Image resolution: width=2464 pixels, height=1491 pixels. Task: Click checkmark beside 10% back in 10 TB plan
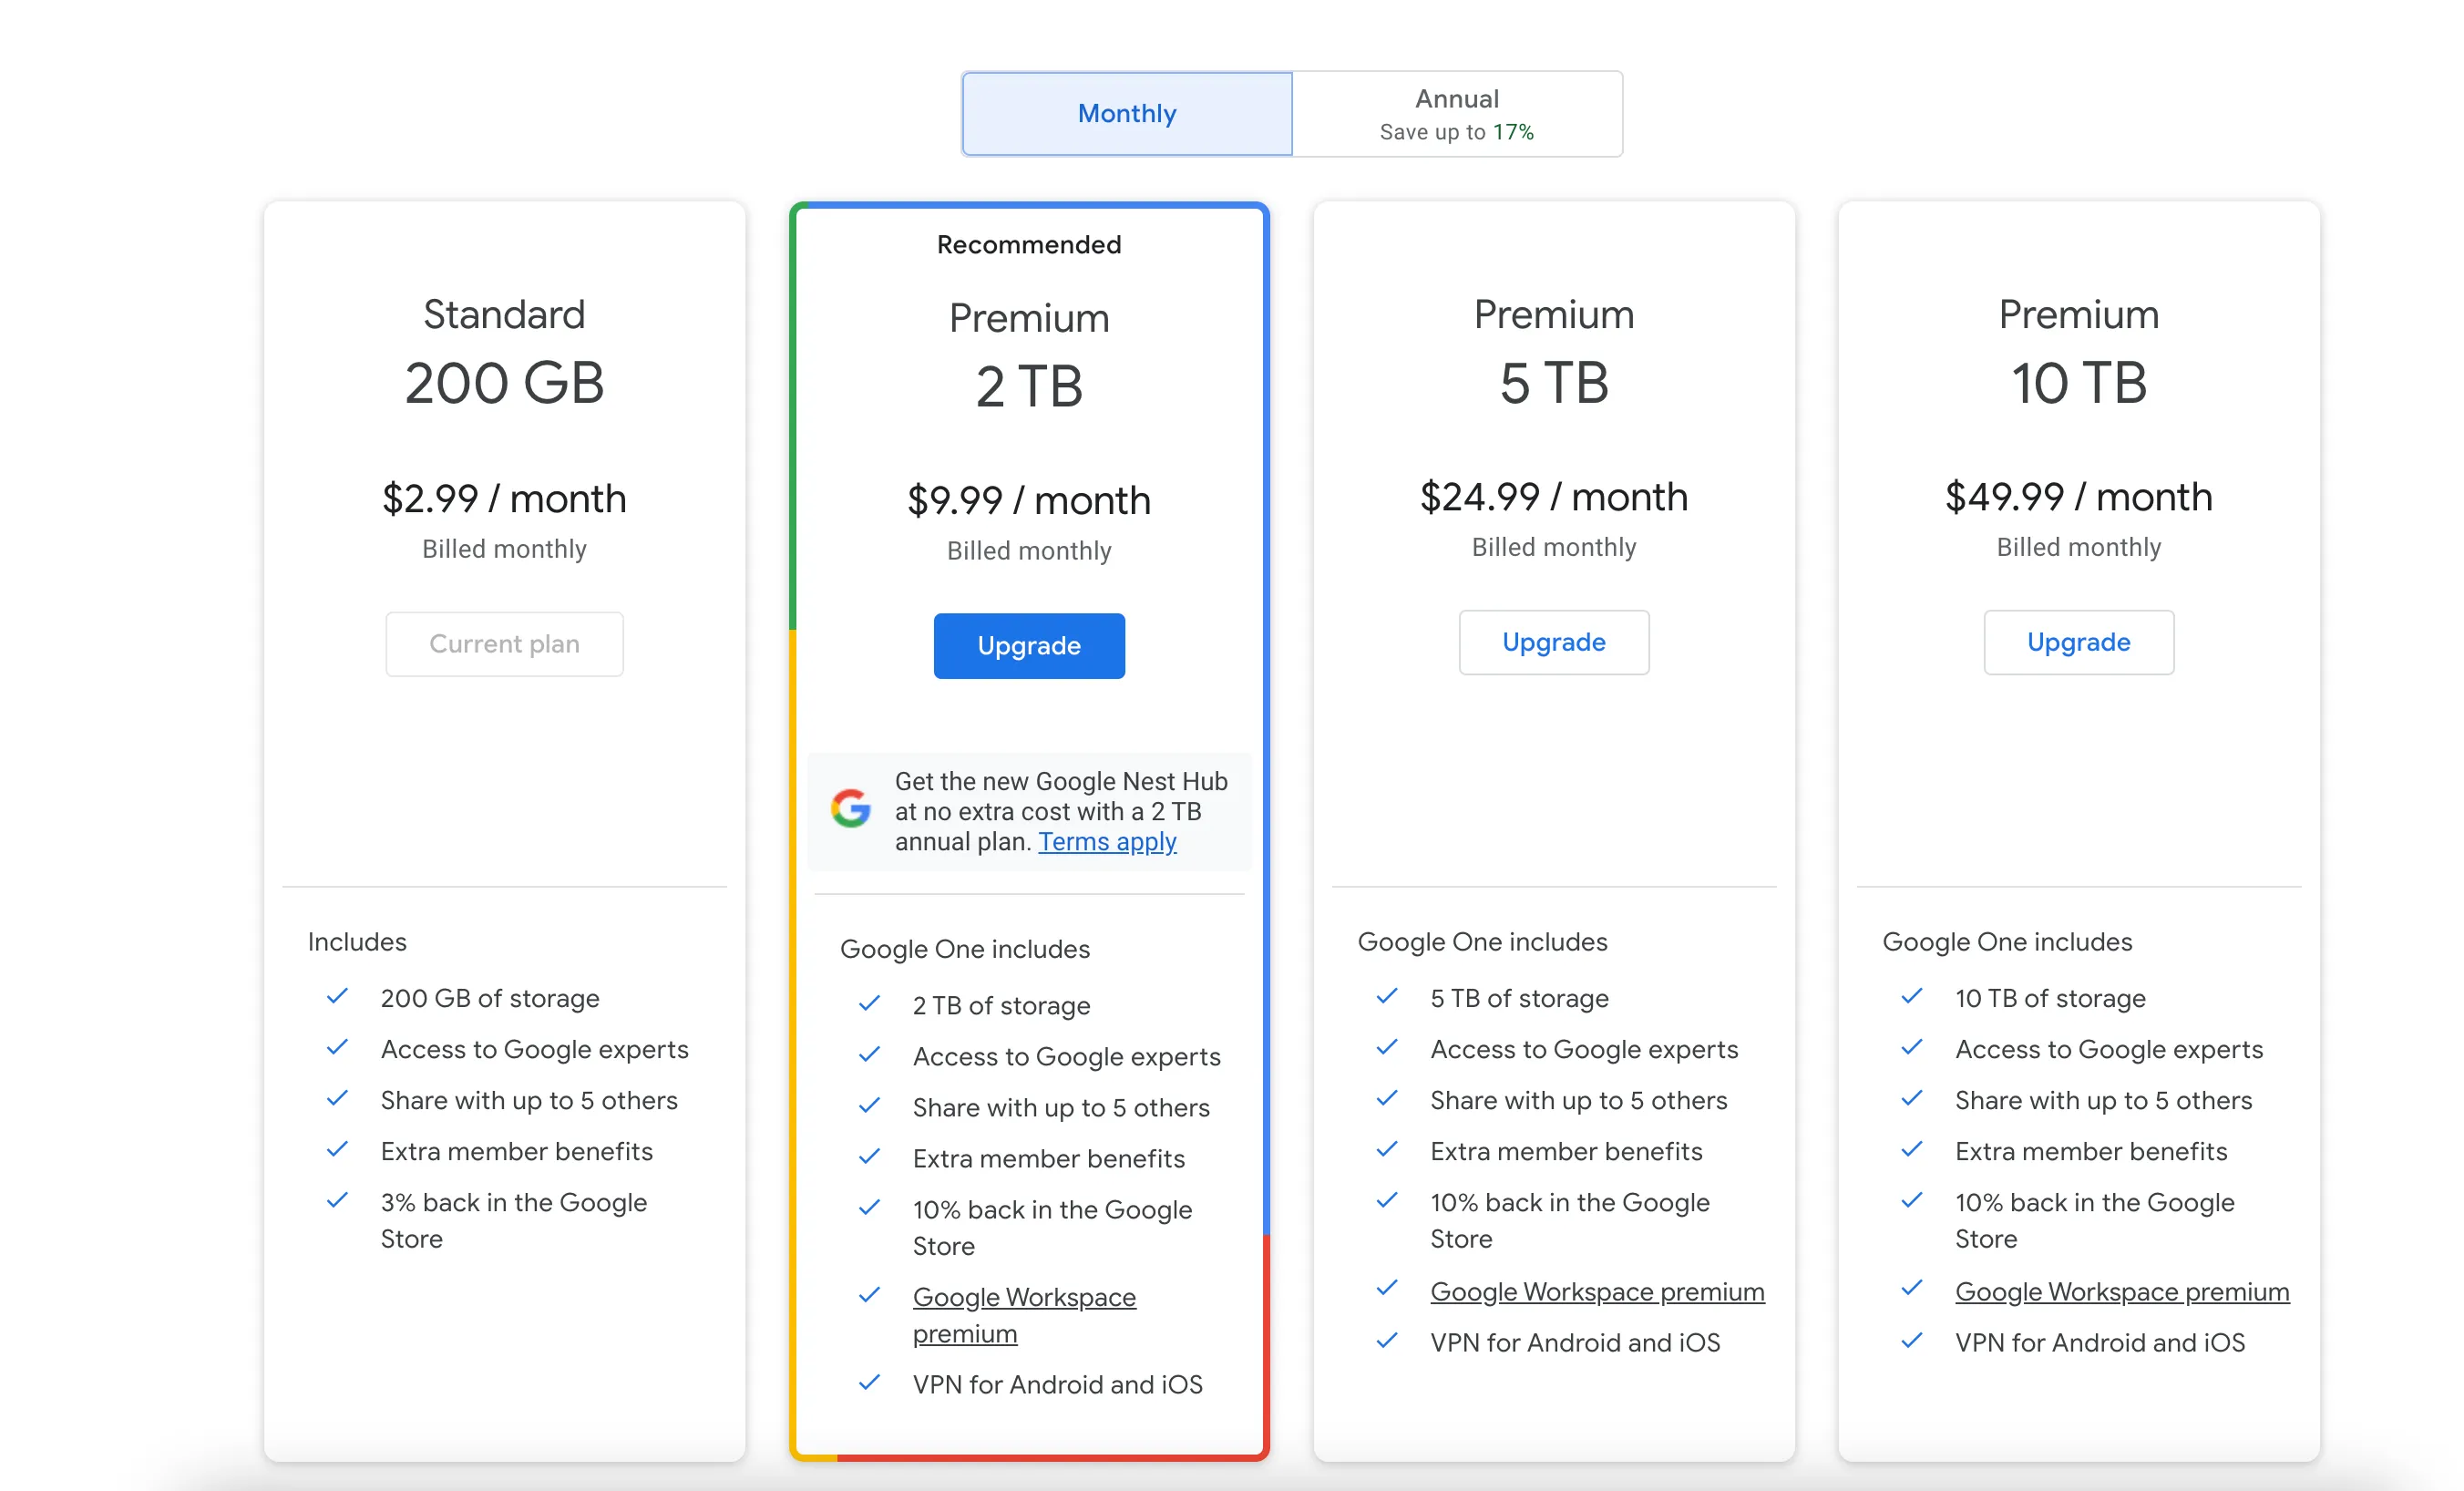click(1912, 1200)
